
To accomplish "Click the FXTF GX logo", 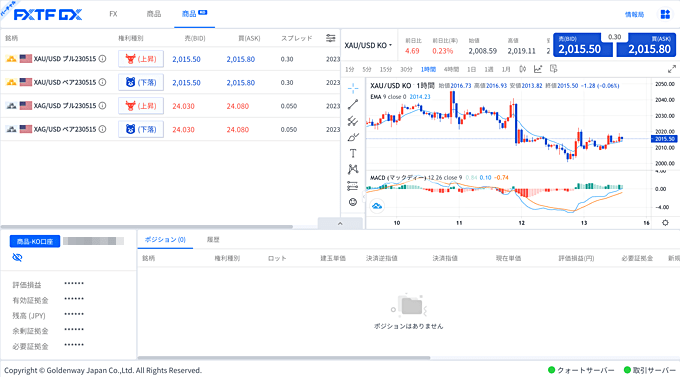I will click(48, 15).
